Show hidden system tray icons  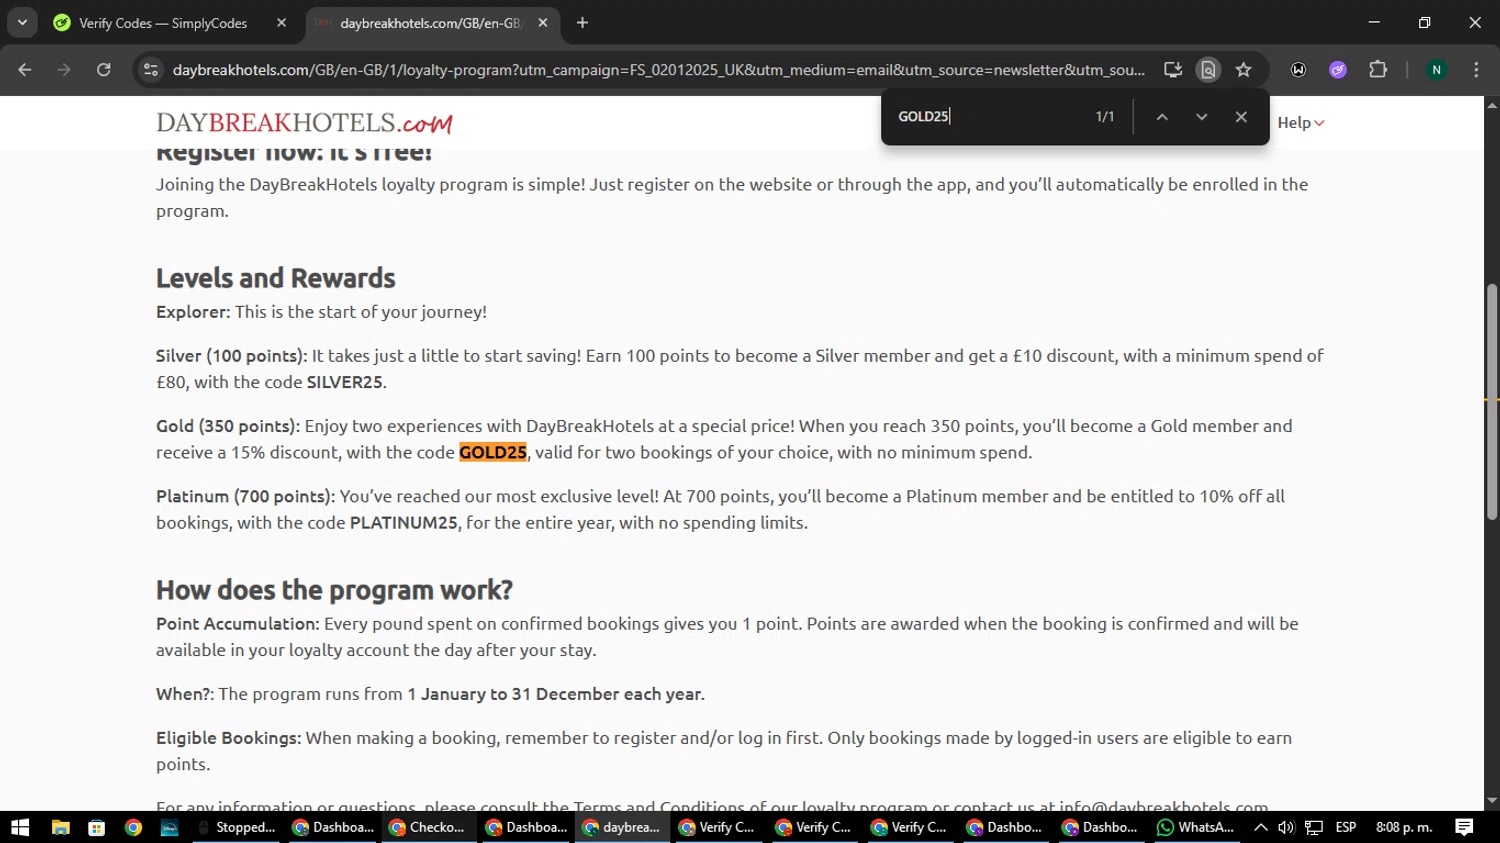click(x=1261, y=827)
